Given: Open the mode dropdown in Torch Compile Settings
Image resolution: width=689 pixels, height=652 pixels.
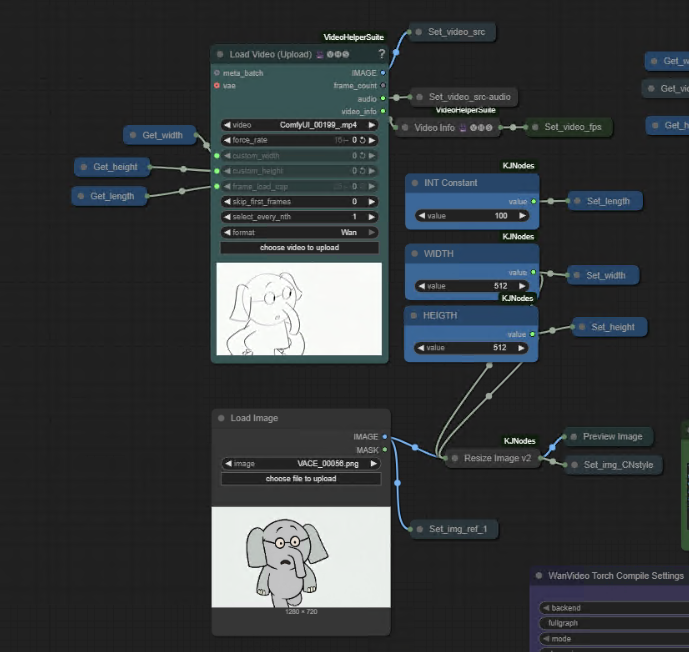Looking at the screenshot, I should (x=614, y=639).
